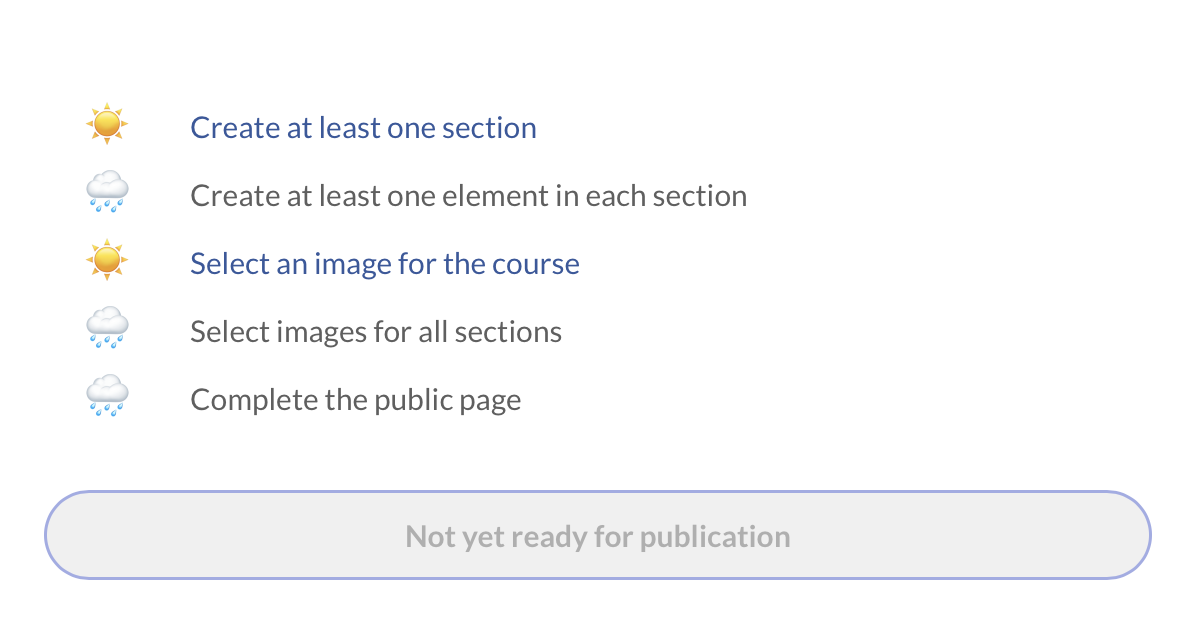This screenshot has height=626, width=1196.
Task: Click the 'Complete the public page' text
Action: point(356,400)
